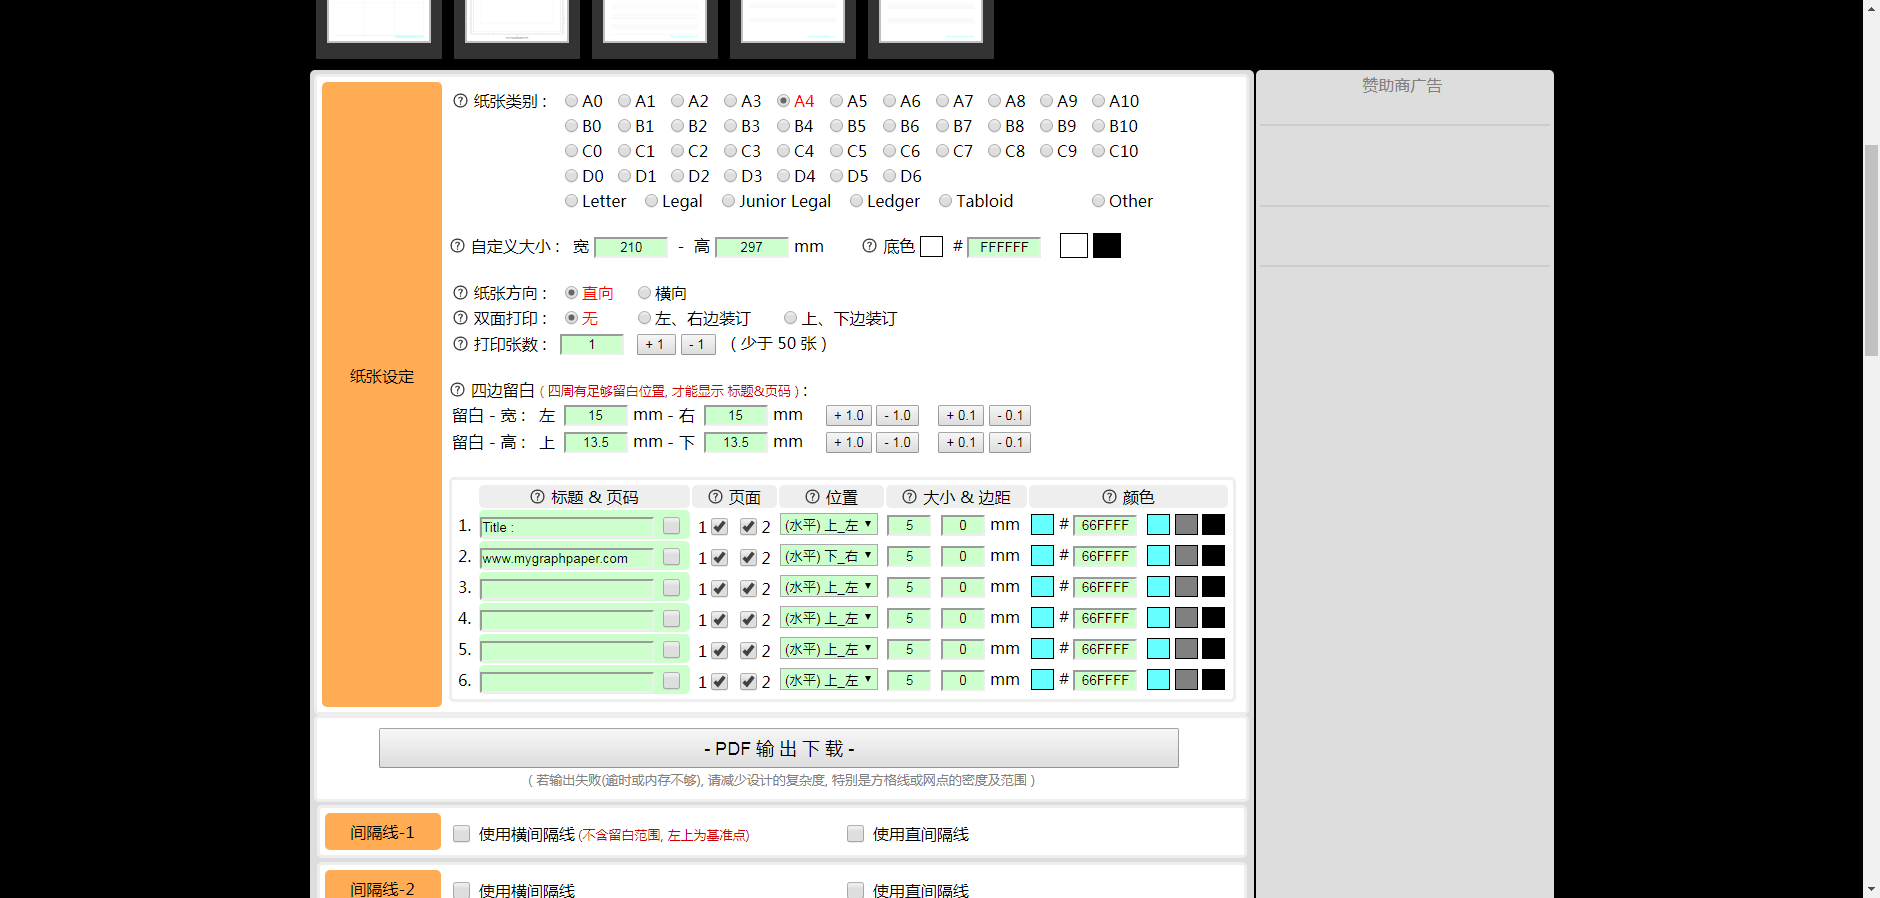
Task: Choose black color swatch in row 3
Action: [x=1213, y=587]
